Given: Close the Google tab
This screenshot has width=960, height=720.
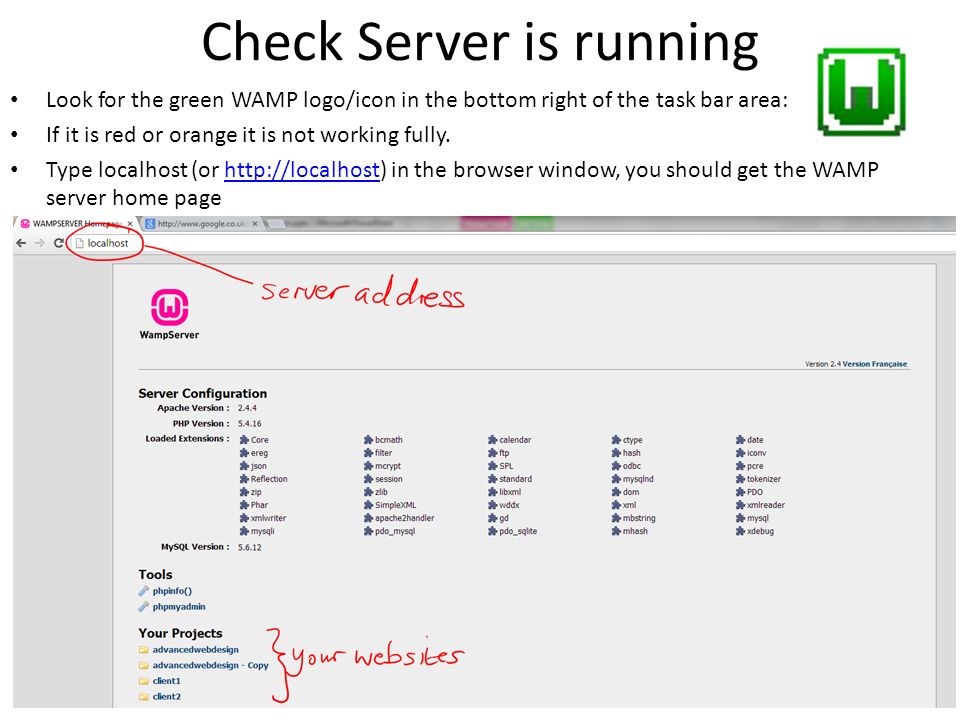Looking at the screenshot, I should click(x=255, y=224).
